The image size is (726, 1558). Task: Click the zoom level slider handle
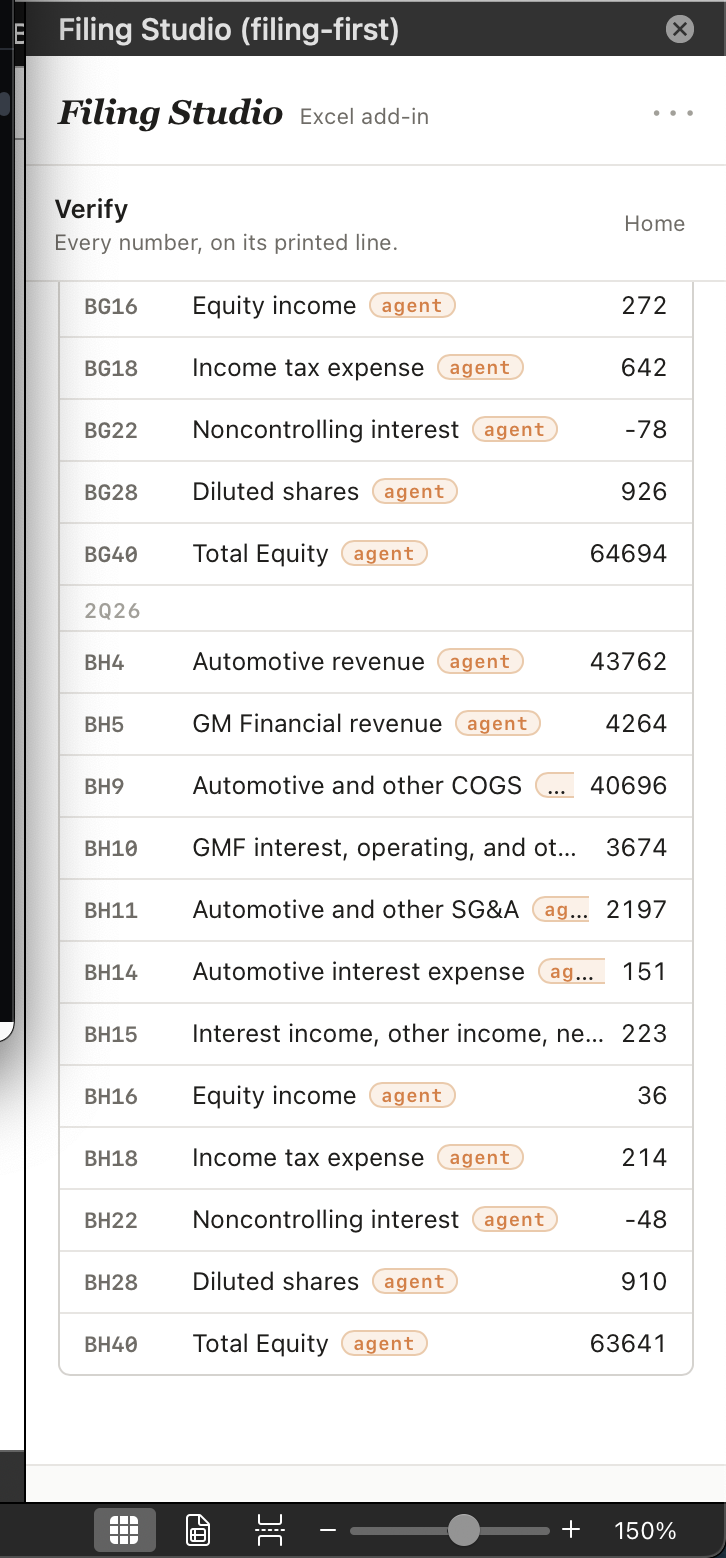tap(463, 1529)
